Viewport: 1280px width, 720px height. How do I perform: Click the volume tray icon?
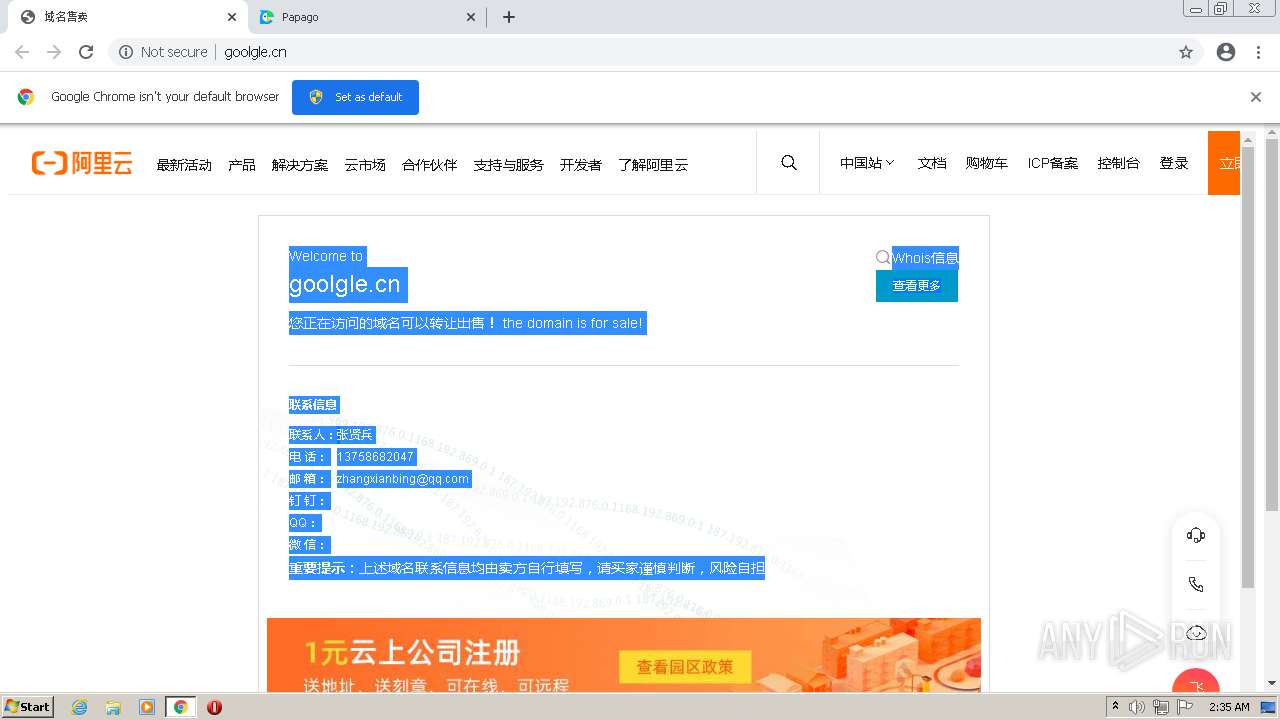(1137, 707)
